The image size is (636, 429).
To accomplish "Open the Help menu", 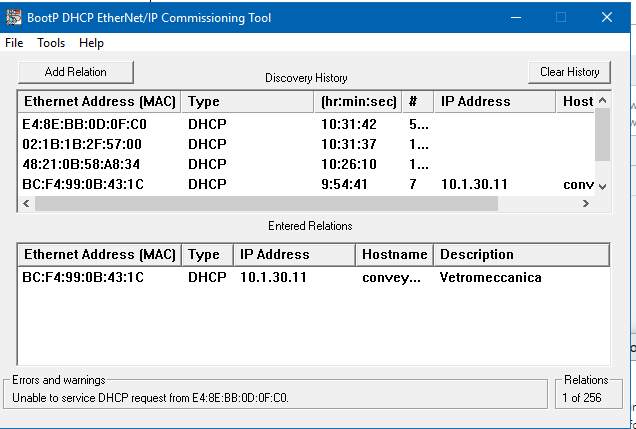I will pos(91,43).
